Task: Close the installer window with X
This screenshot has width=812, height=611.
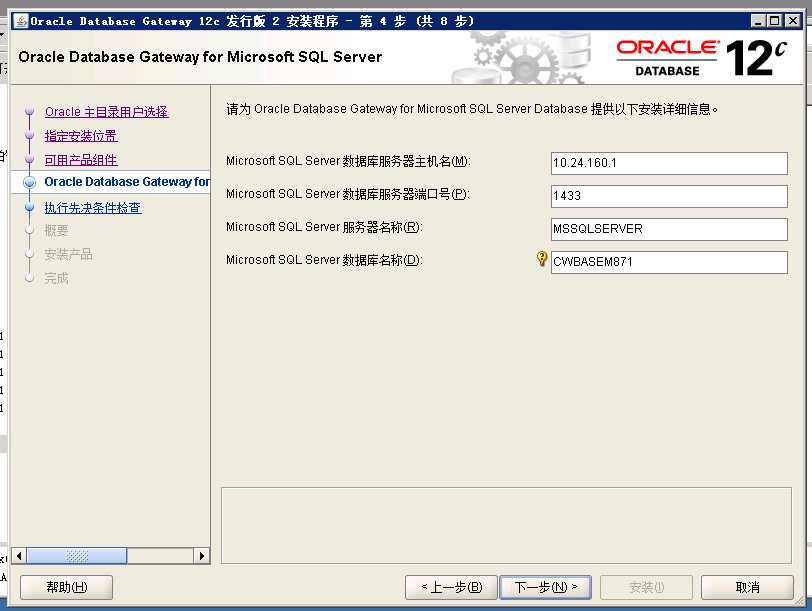Action: pos(793,21)
